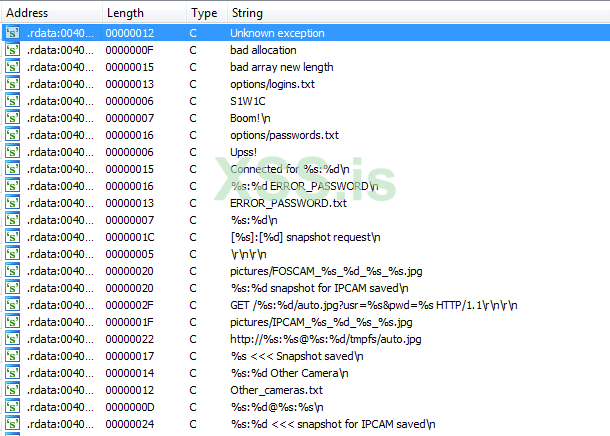Image resolution: width=610 pixels, height=436 pixels.
Task: Select the 'S1W1C' string
Action: click(247, 101)
